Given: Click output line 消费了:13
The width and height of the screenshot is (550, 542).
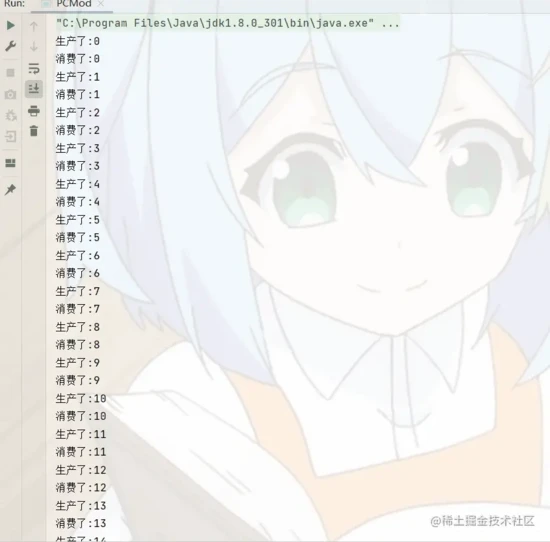Looking at the screenshot, I should (81, 523).
